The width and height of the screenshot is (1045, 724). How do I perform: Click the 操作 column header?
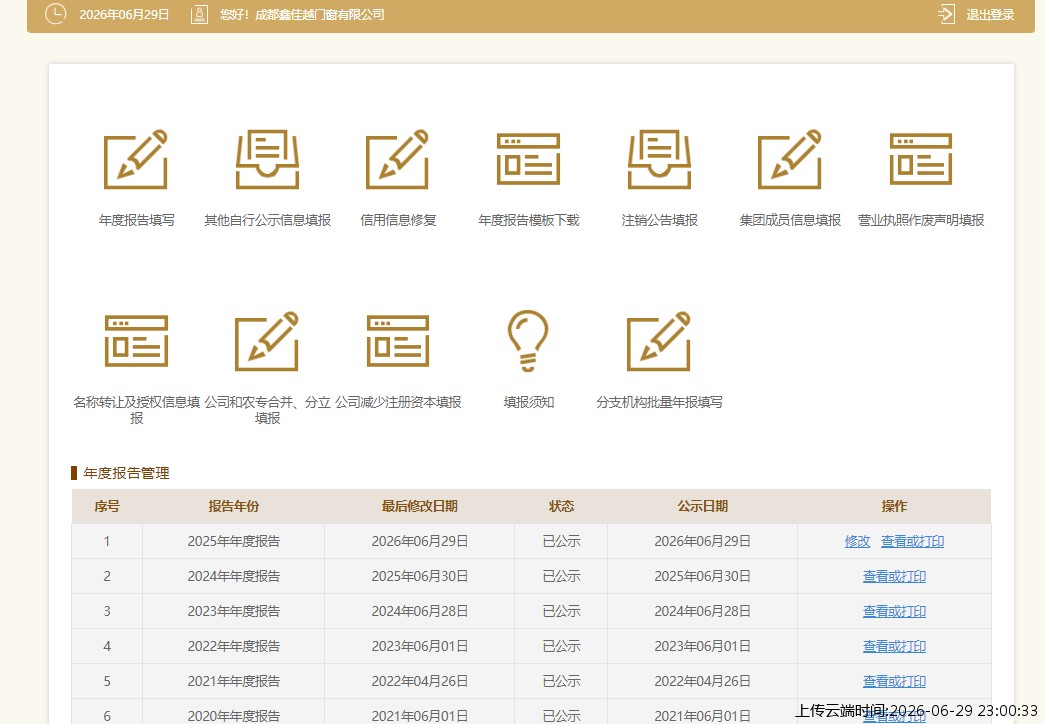point(894,506)
